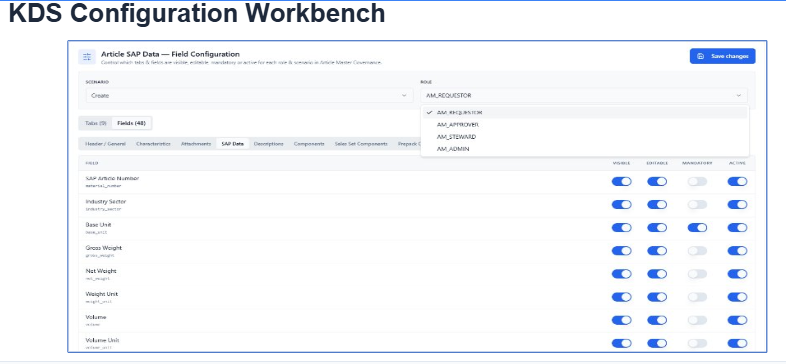Toggle Editable for Weight Unit
786x364 pixels.
(657, 297)
